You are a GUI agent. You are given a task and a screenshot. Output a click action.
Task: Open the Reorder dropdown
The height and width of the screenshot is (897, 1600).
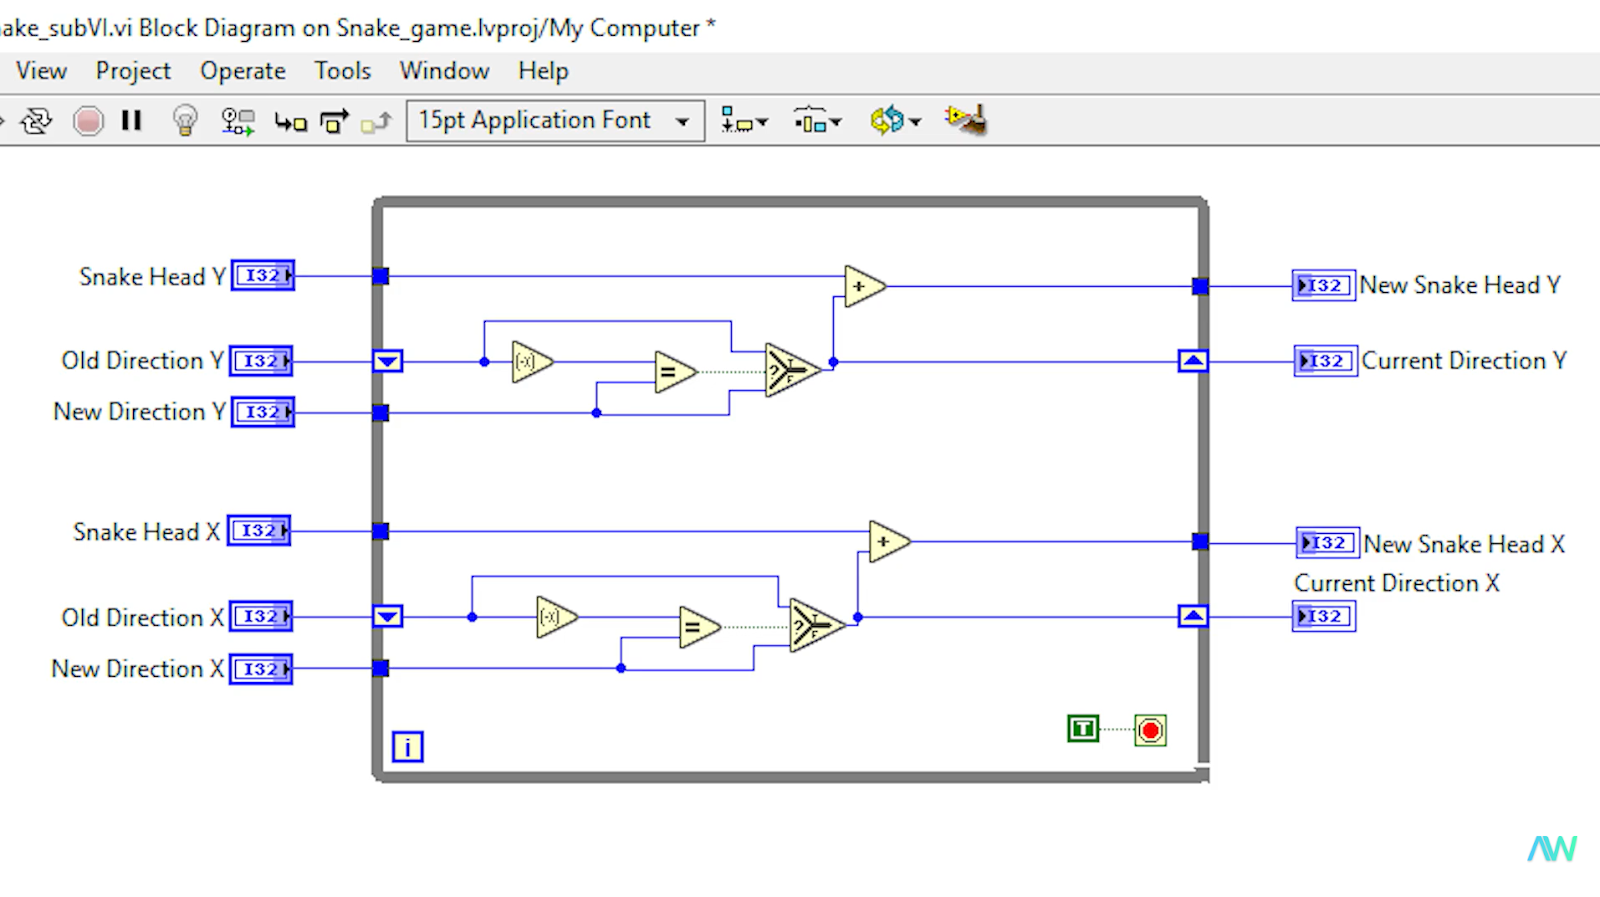click(895, 121)
